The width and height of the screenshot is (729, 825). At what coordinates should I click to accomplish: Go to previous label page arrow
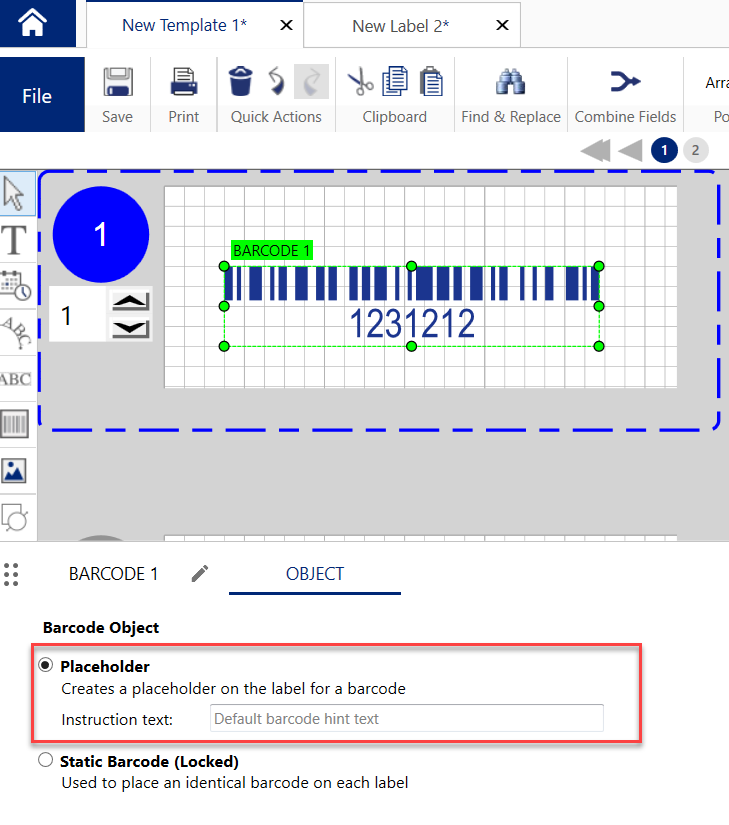click(x=630, y=150)
